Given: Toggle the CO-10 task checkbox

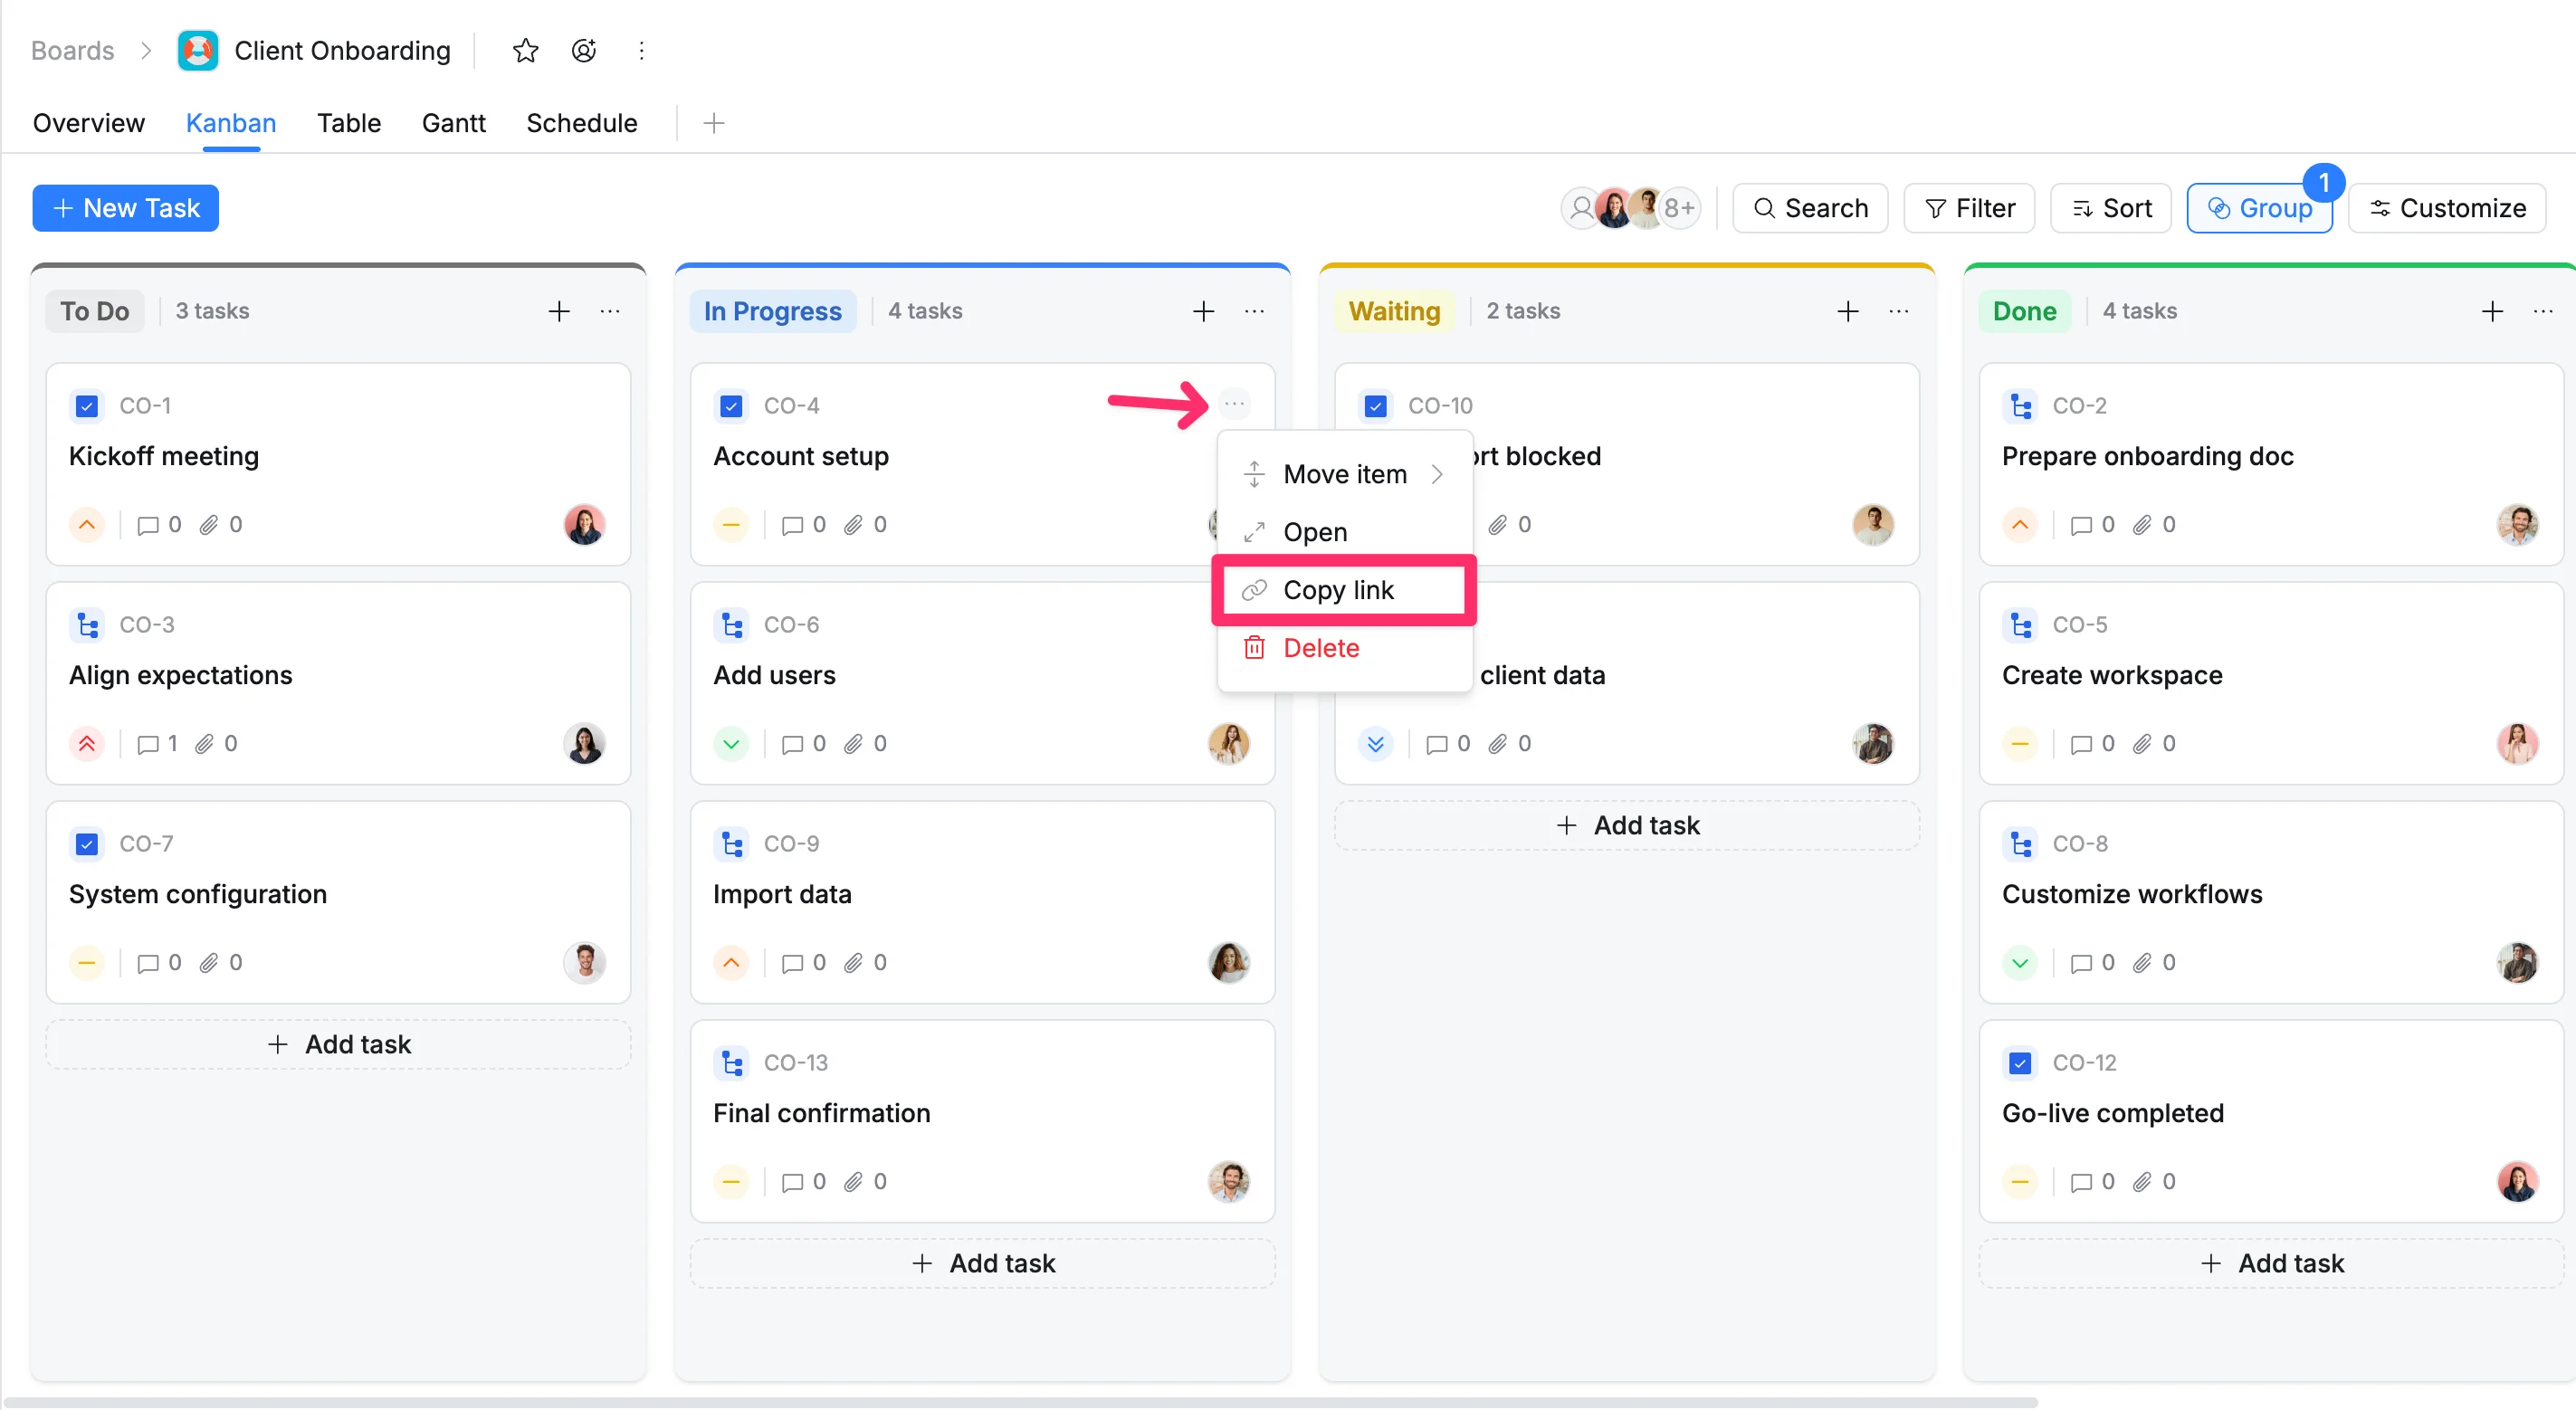Looking at the screenshot, I should click(x=1375, y=405).
